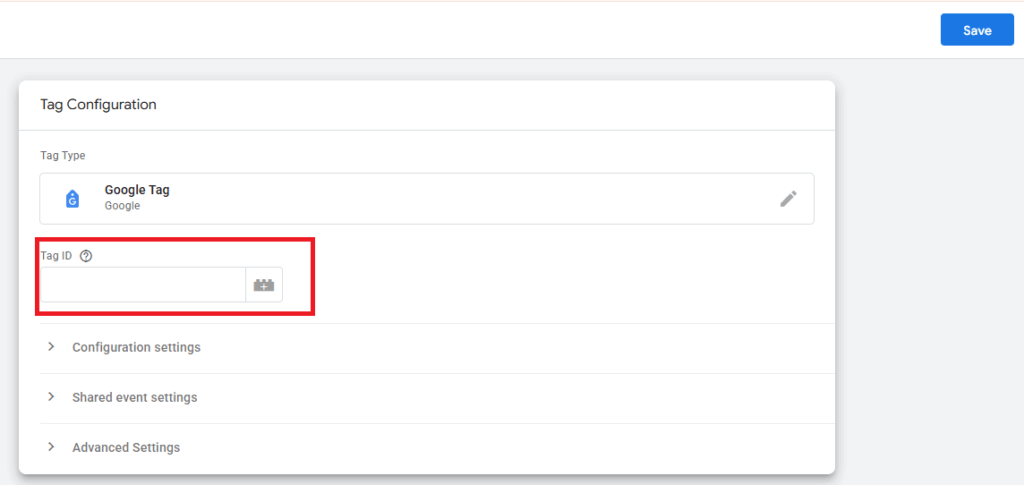The height and width of the screenshot is (485, 1024).
Task: Open the variable picker brick icon
Action: 264,285
